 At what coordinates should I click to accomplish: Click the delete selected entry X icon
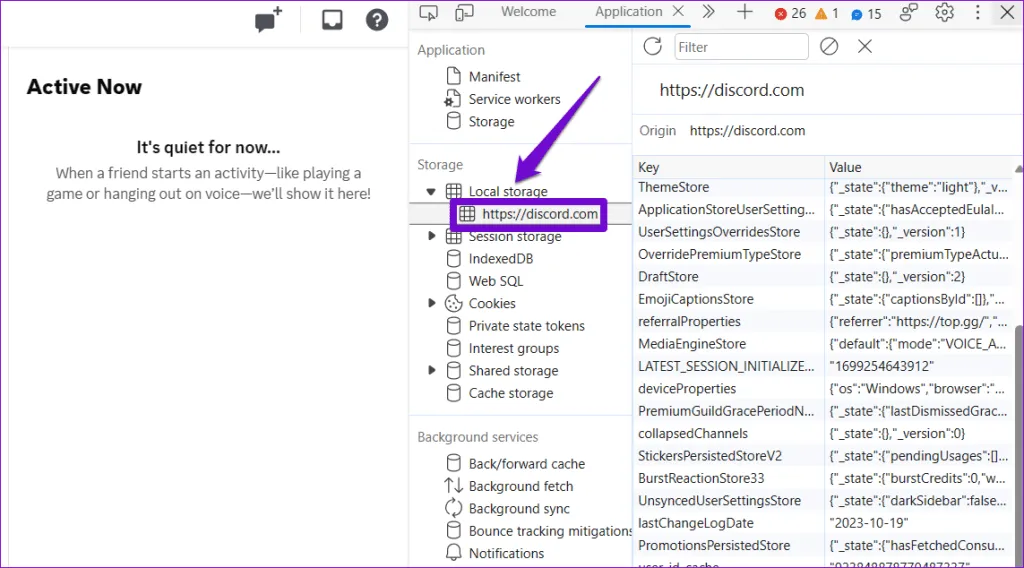[865, 46]
